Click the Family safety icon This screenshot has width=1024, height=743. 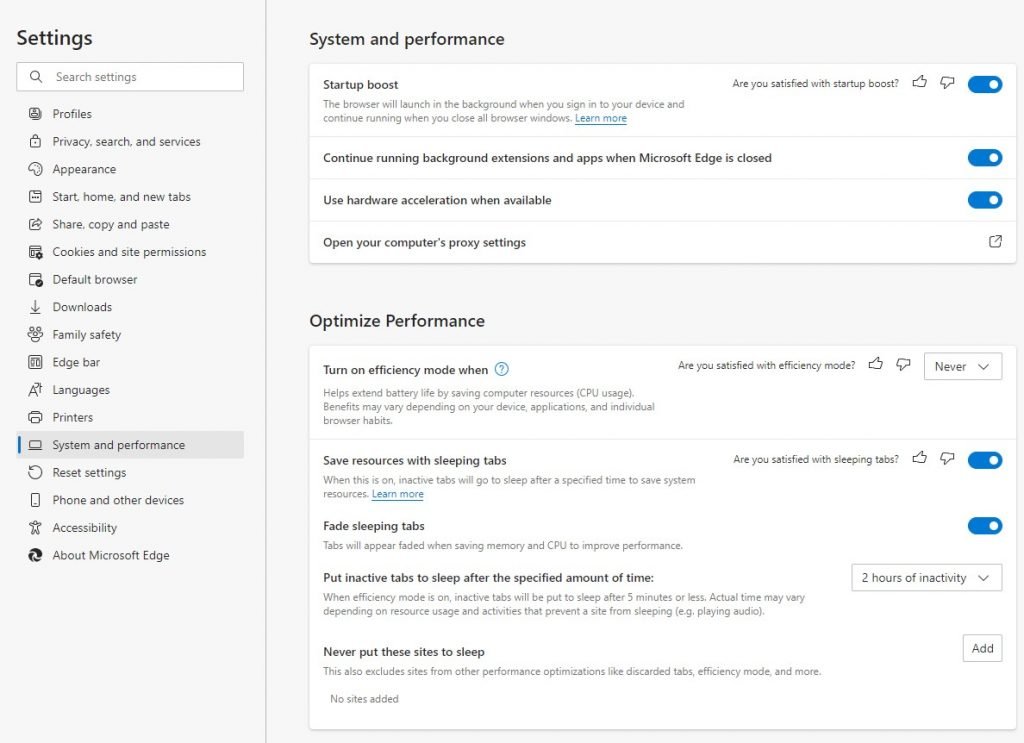(x=35, y=334)
